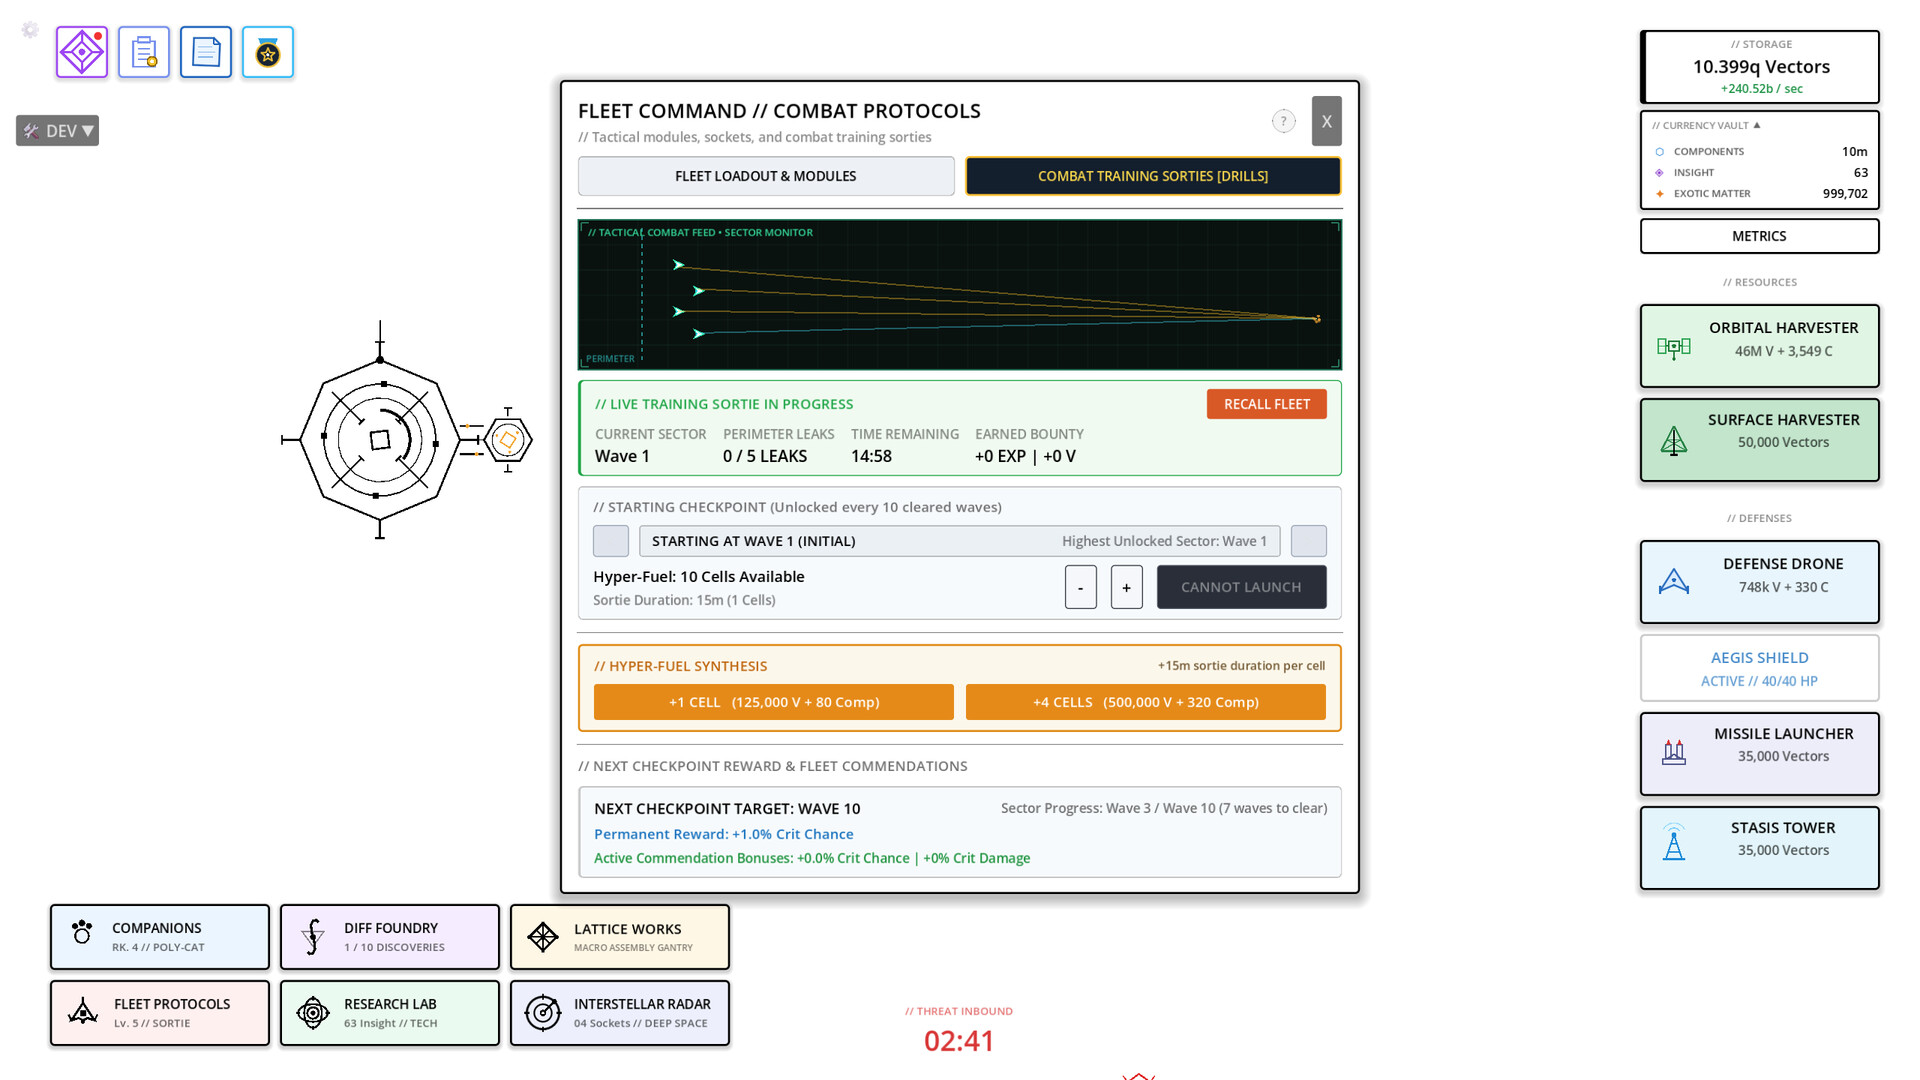The height and width of the screenshot is (1080, 1920).
Task: Open the purple diamond target icon
Action: click(82, 52)
